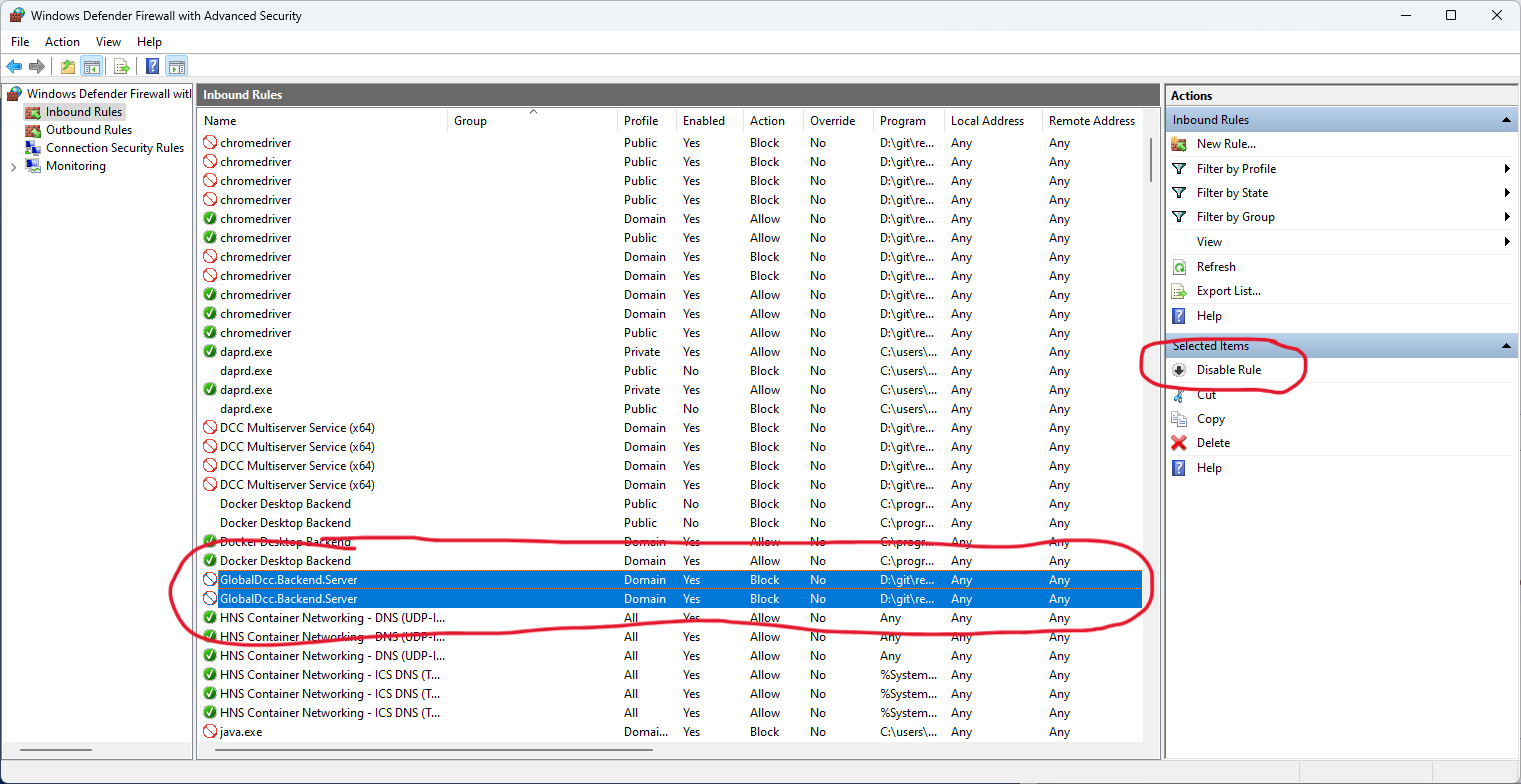This screenshot has height=784, width=1521.
Task: Sort rules by the Override column header
Action: click(838, 121)
